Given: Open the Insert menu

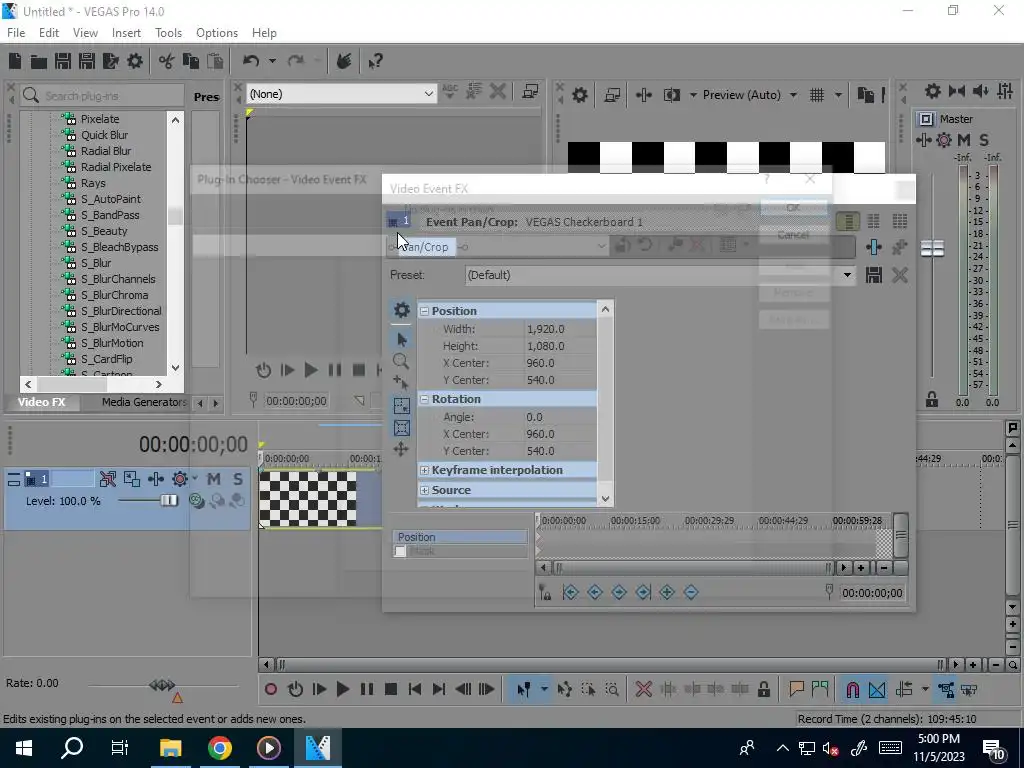Looking at the screenshot, I should coord(126,33).
